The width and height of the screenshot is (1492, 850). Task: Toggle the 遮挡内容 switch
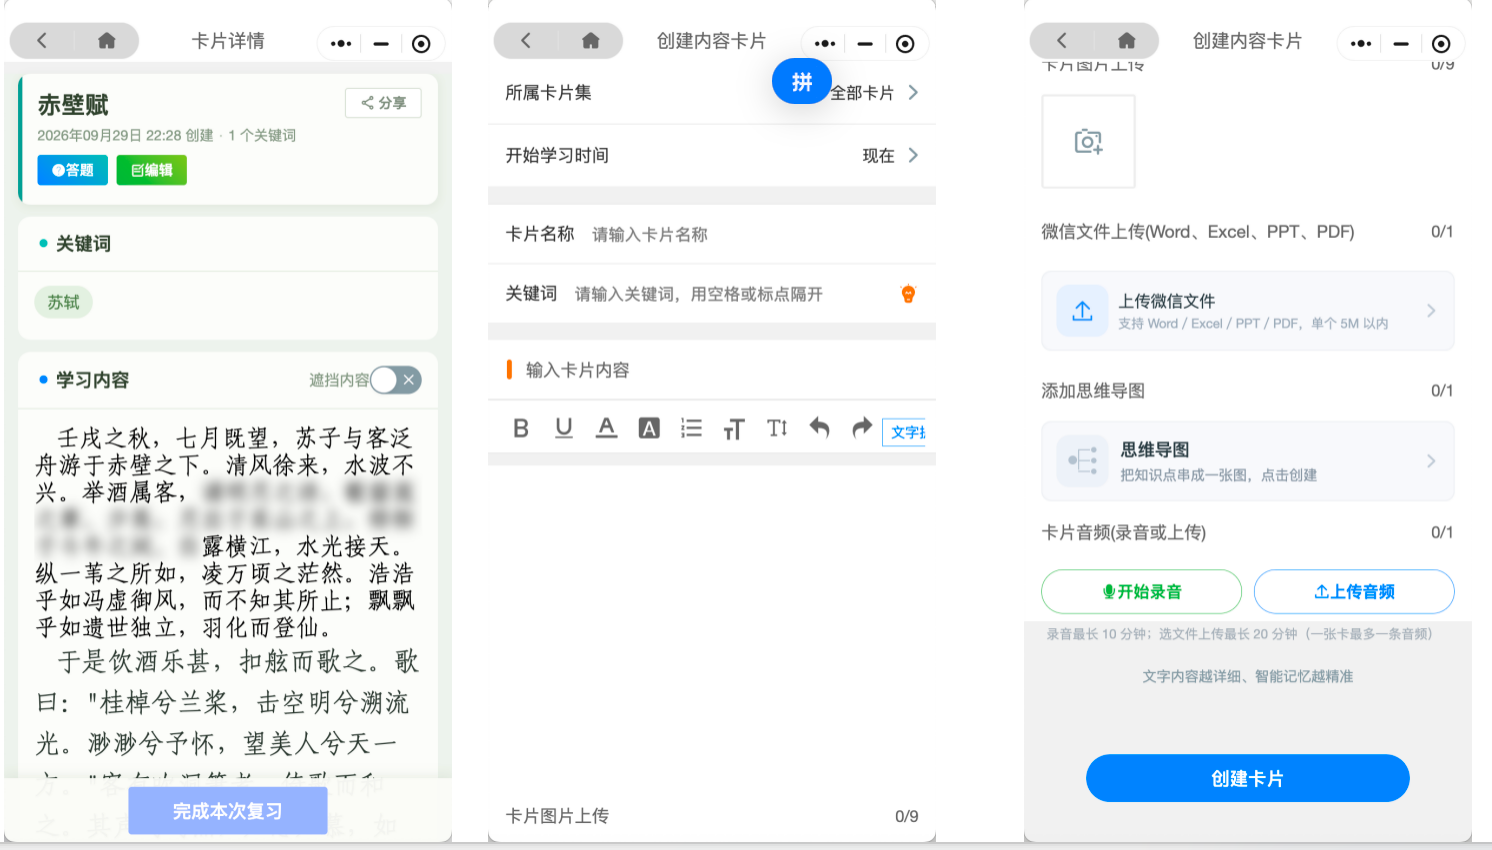[396, 380]
